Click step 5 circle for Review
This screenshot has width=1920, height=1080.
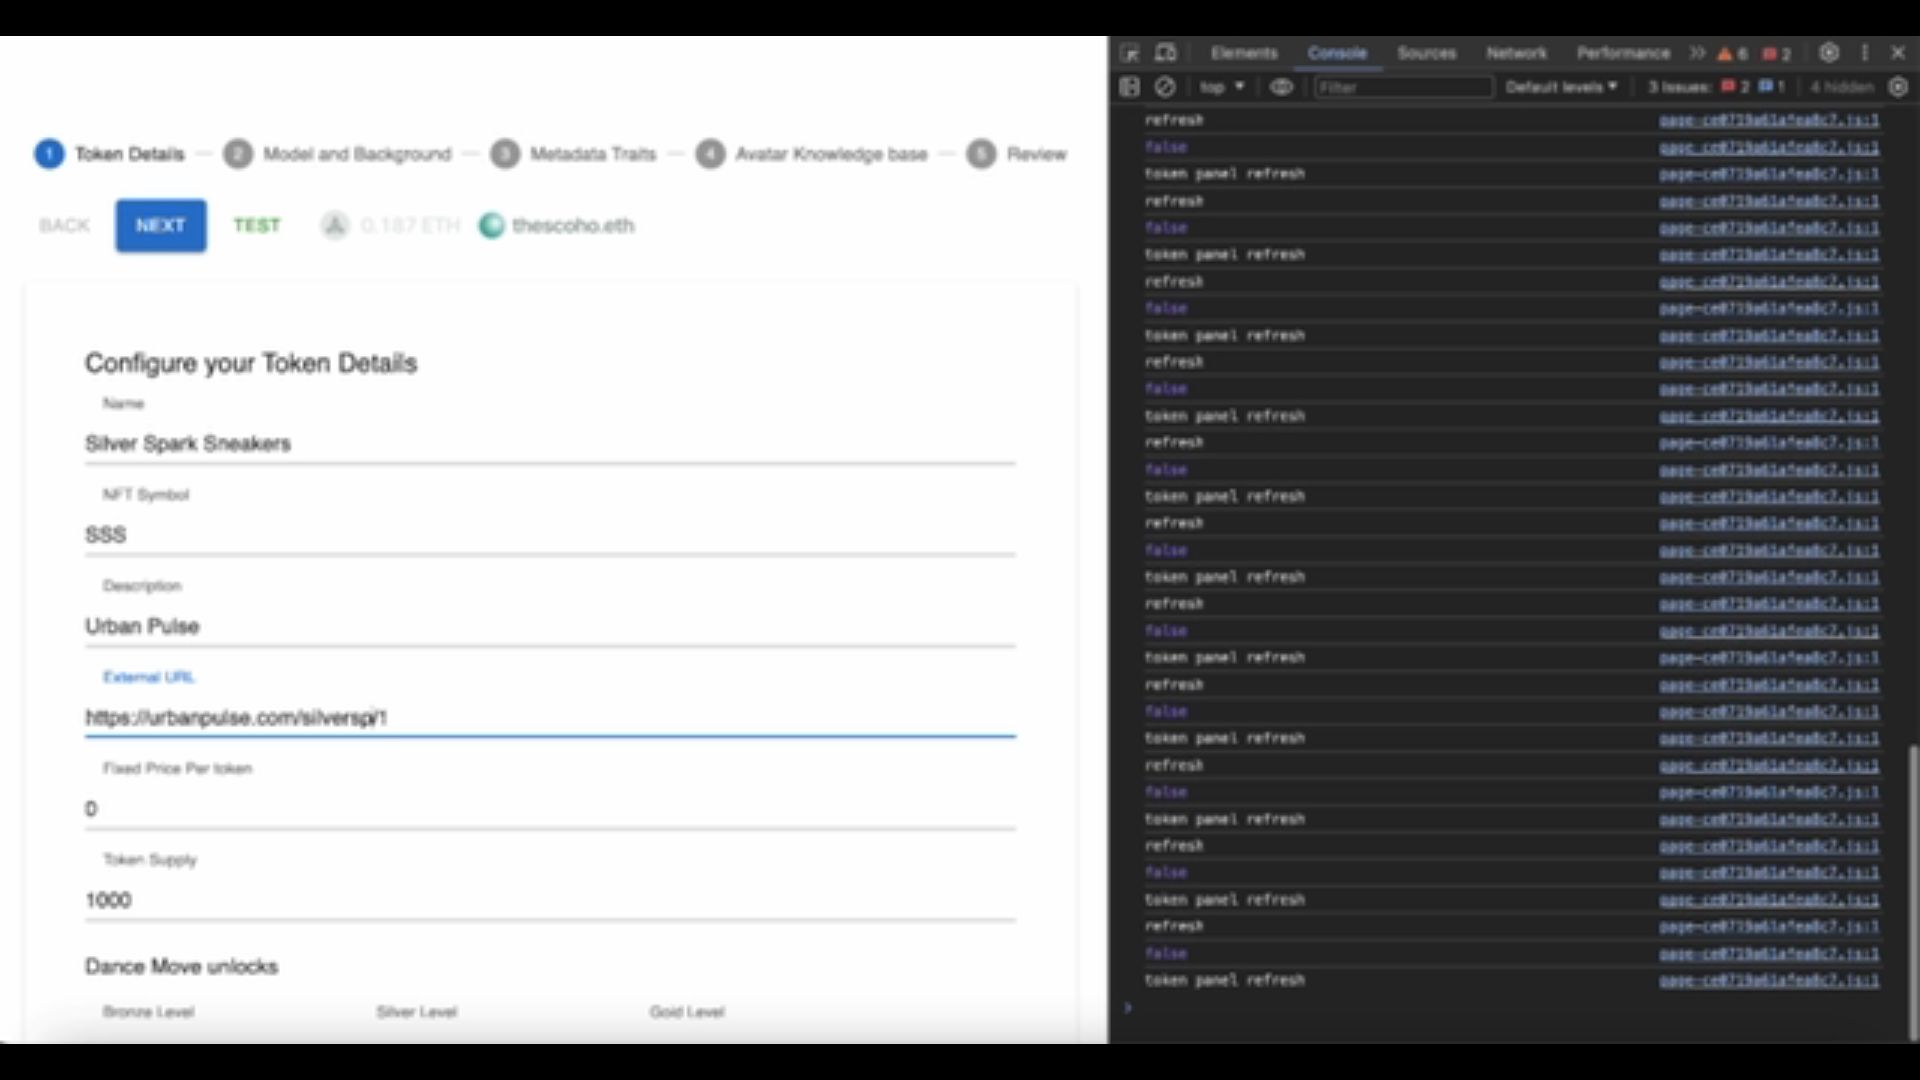[981, 154]
